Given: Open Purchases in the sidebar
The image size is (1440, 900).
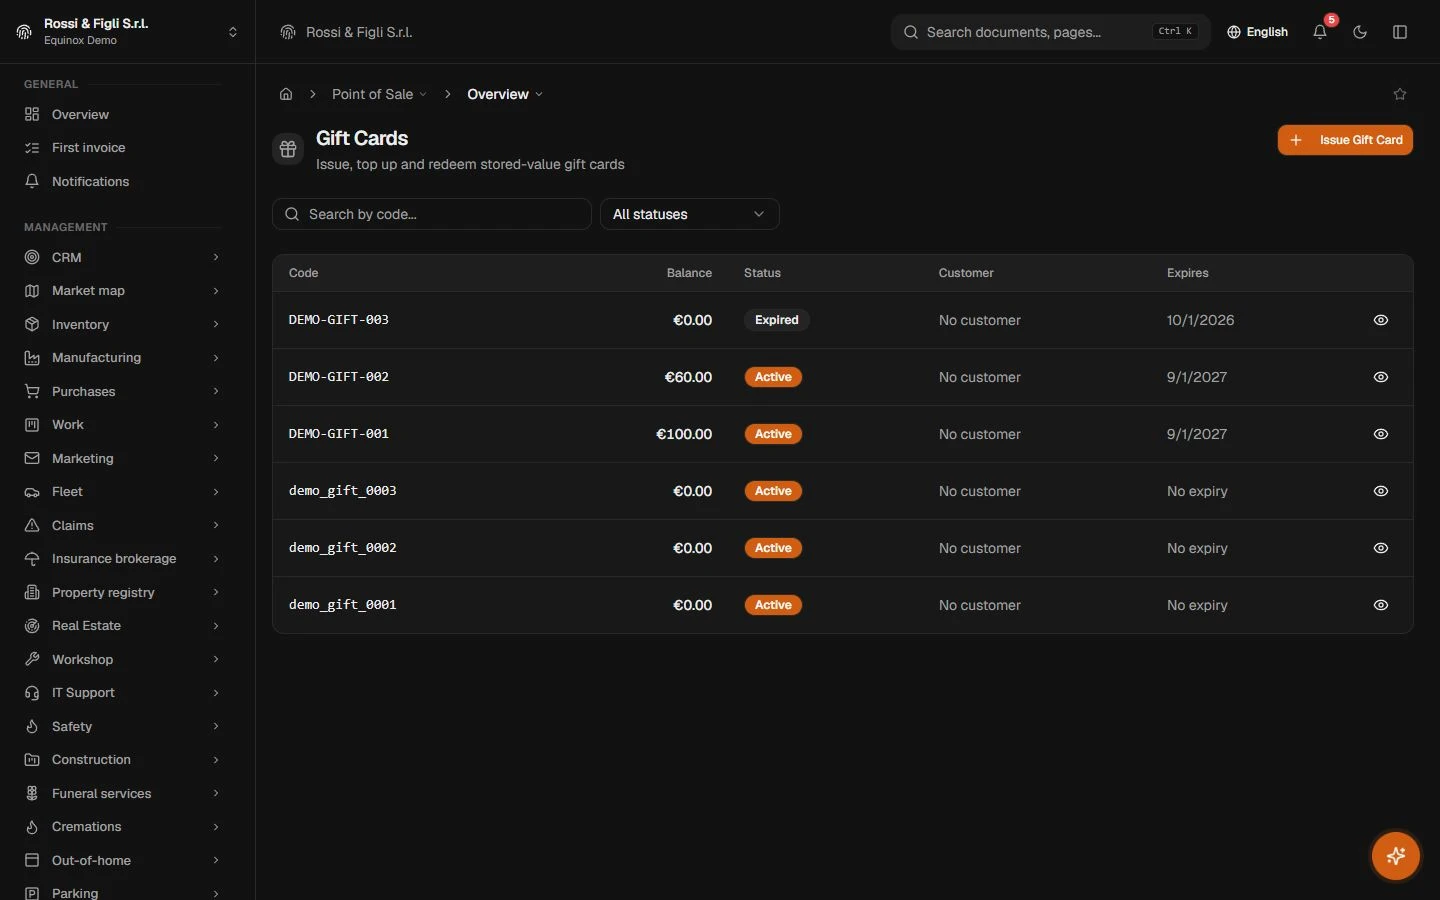Looking at the screenshot, I should (x=122, y=391).
